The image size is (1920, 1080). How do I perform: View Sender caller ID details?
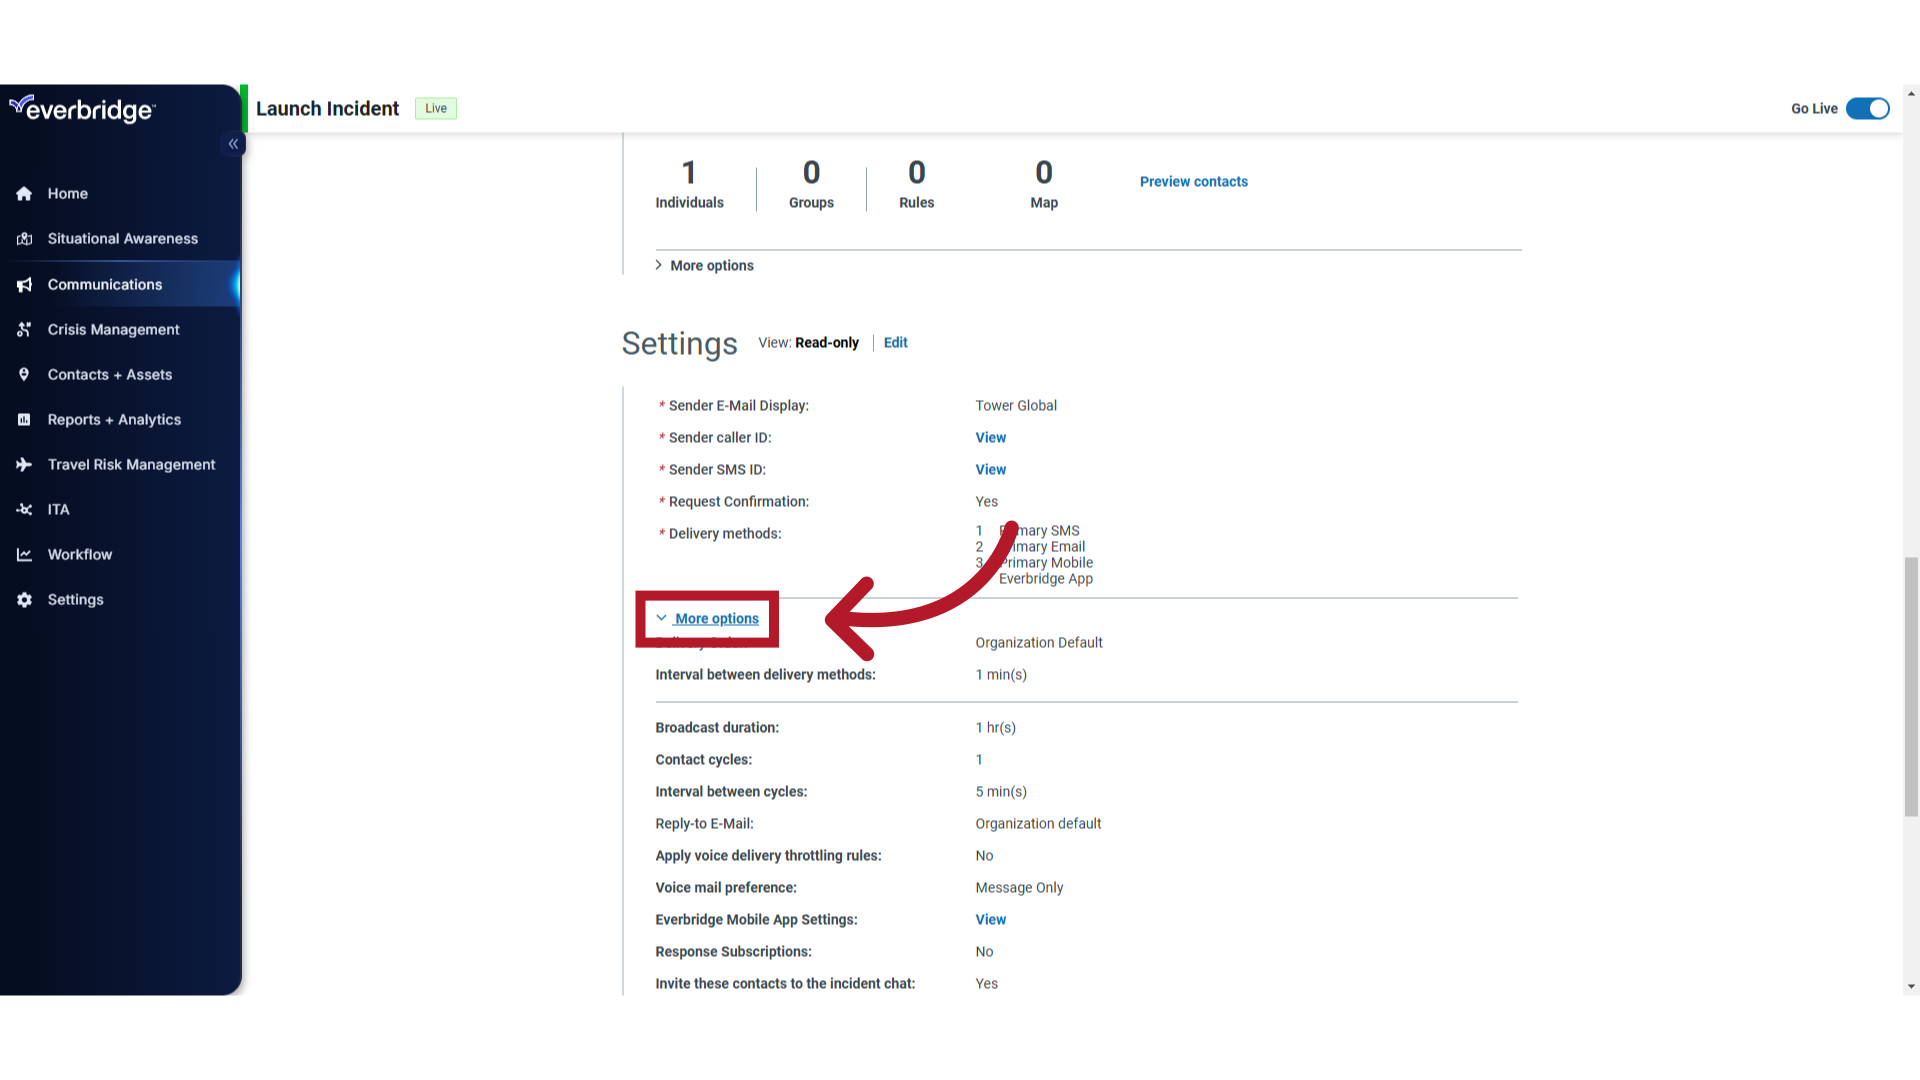tap(992, 436)
